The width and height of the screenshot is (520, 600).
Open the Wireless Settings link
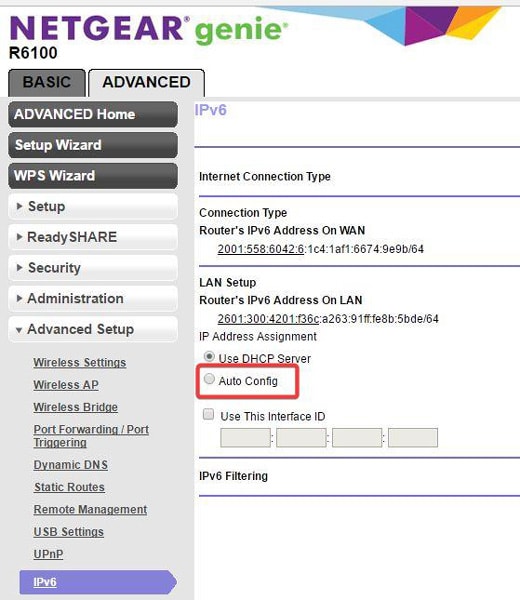point(80,362)
